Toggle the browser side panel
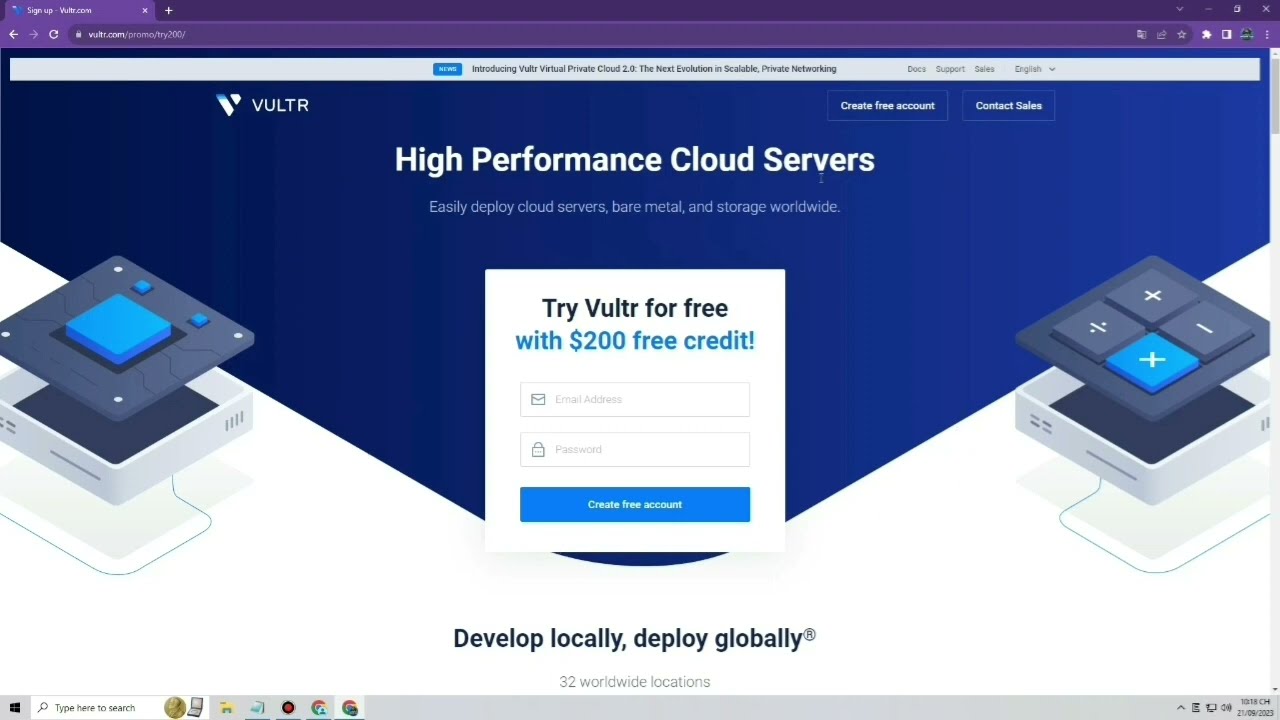Viewport: 1280px width, 720px height. (1226, 34)
